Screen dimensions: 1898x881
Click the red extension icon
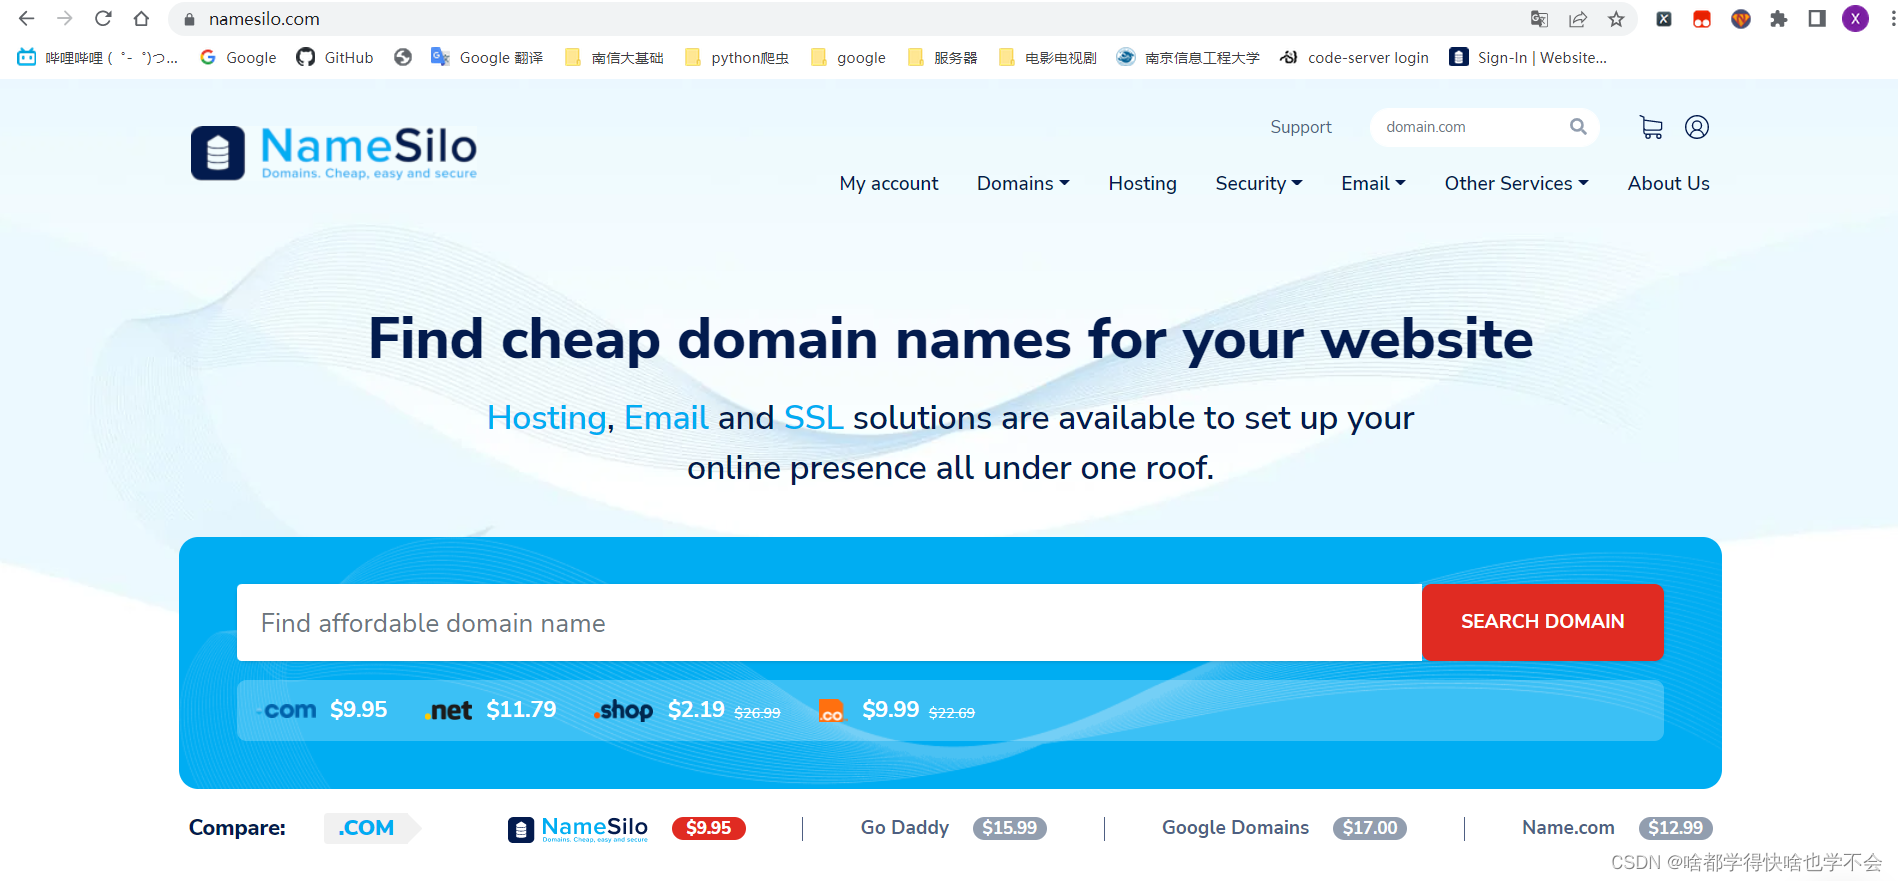click(1702, 19)
